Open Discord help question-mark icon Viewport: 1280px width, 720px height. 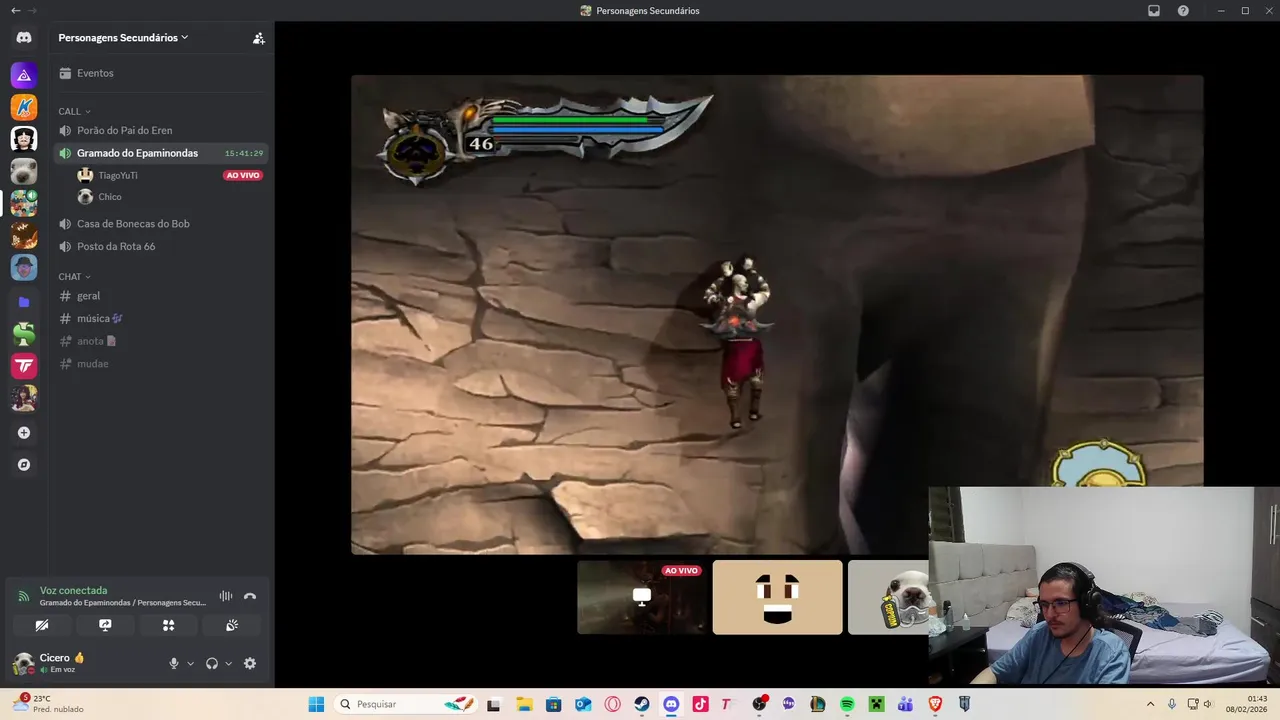1184,11
